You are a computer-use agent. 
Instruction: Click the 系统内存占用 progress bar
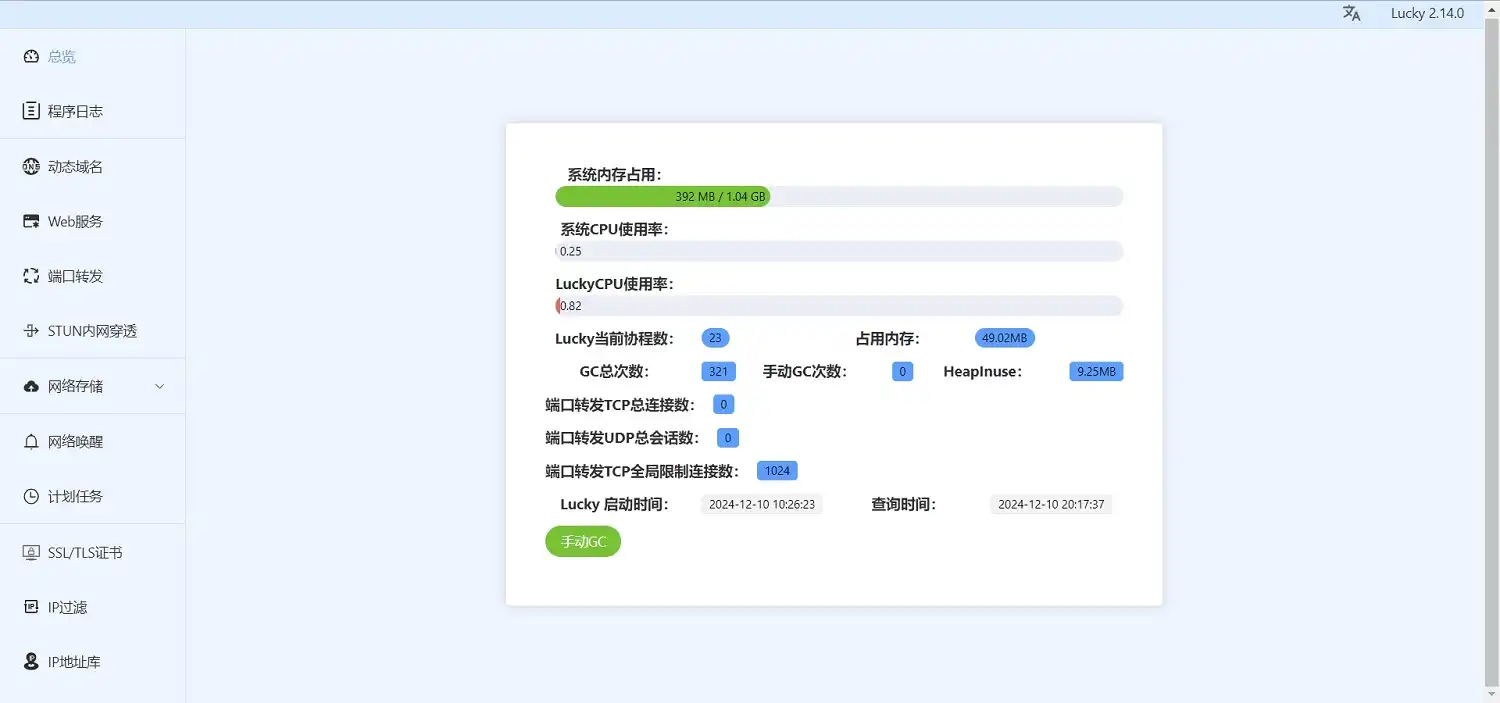pos(838,197)
